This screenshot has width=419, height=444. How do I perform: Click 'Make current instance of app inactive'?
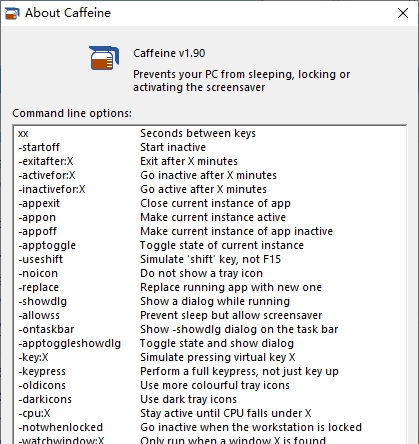[x=236, y=231]
